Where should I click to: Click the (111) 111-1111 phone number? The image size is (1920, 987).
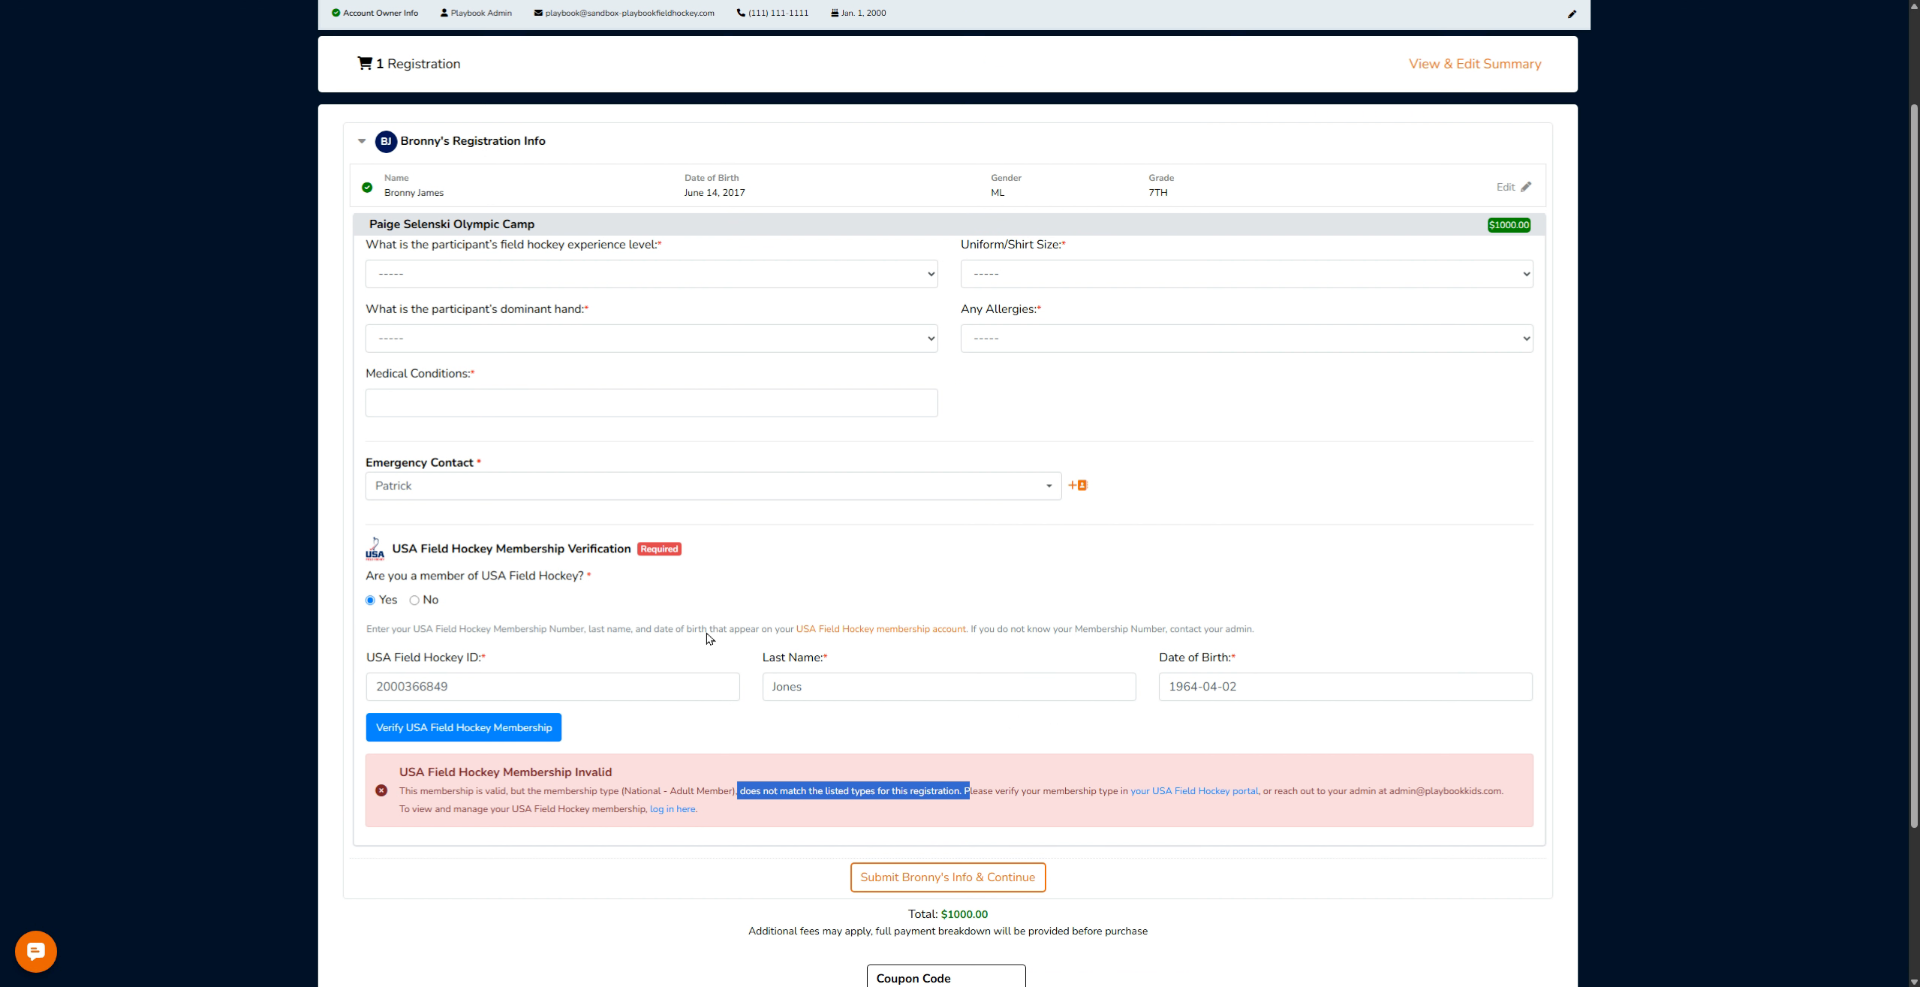click(x=778, y=13)
